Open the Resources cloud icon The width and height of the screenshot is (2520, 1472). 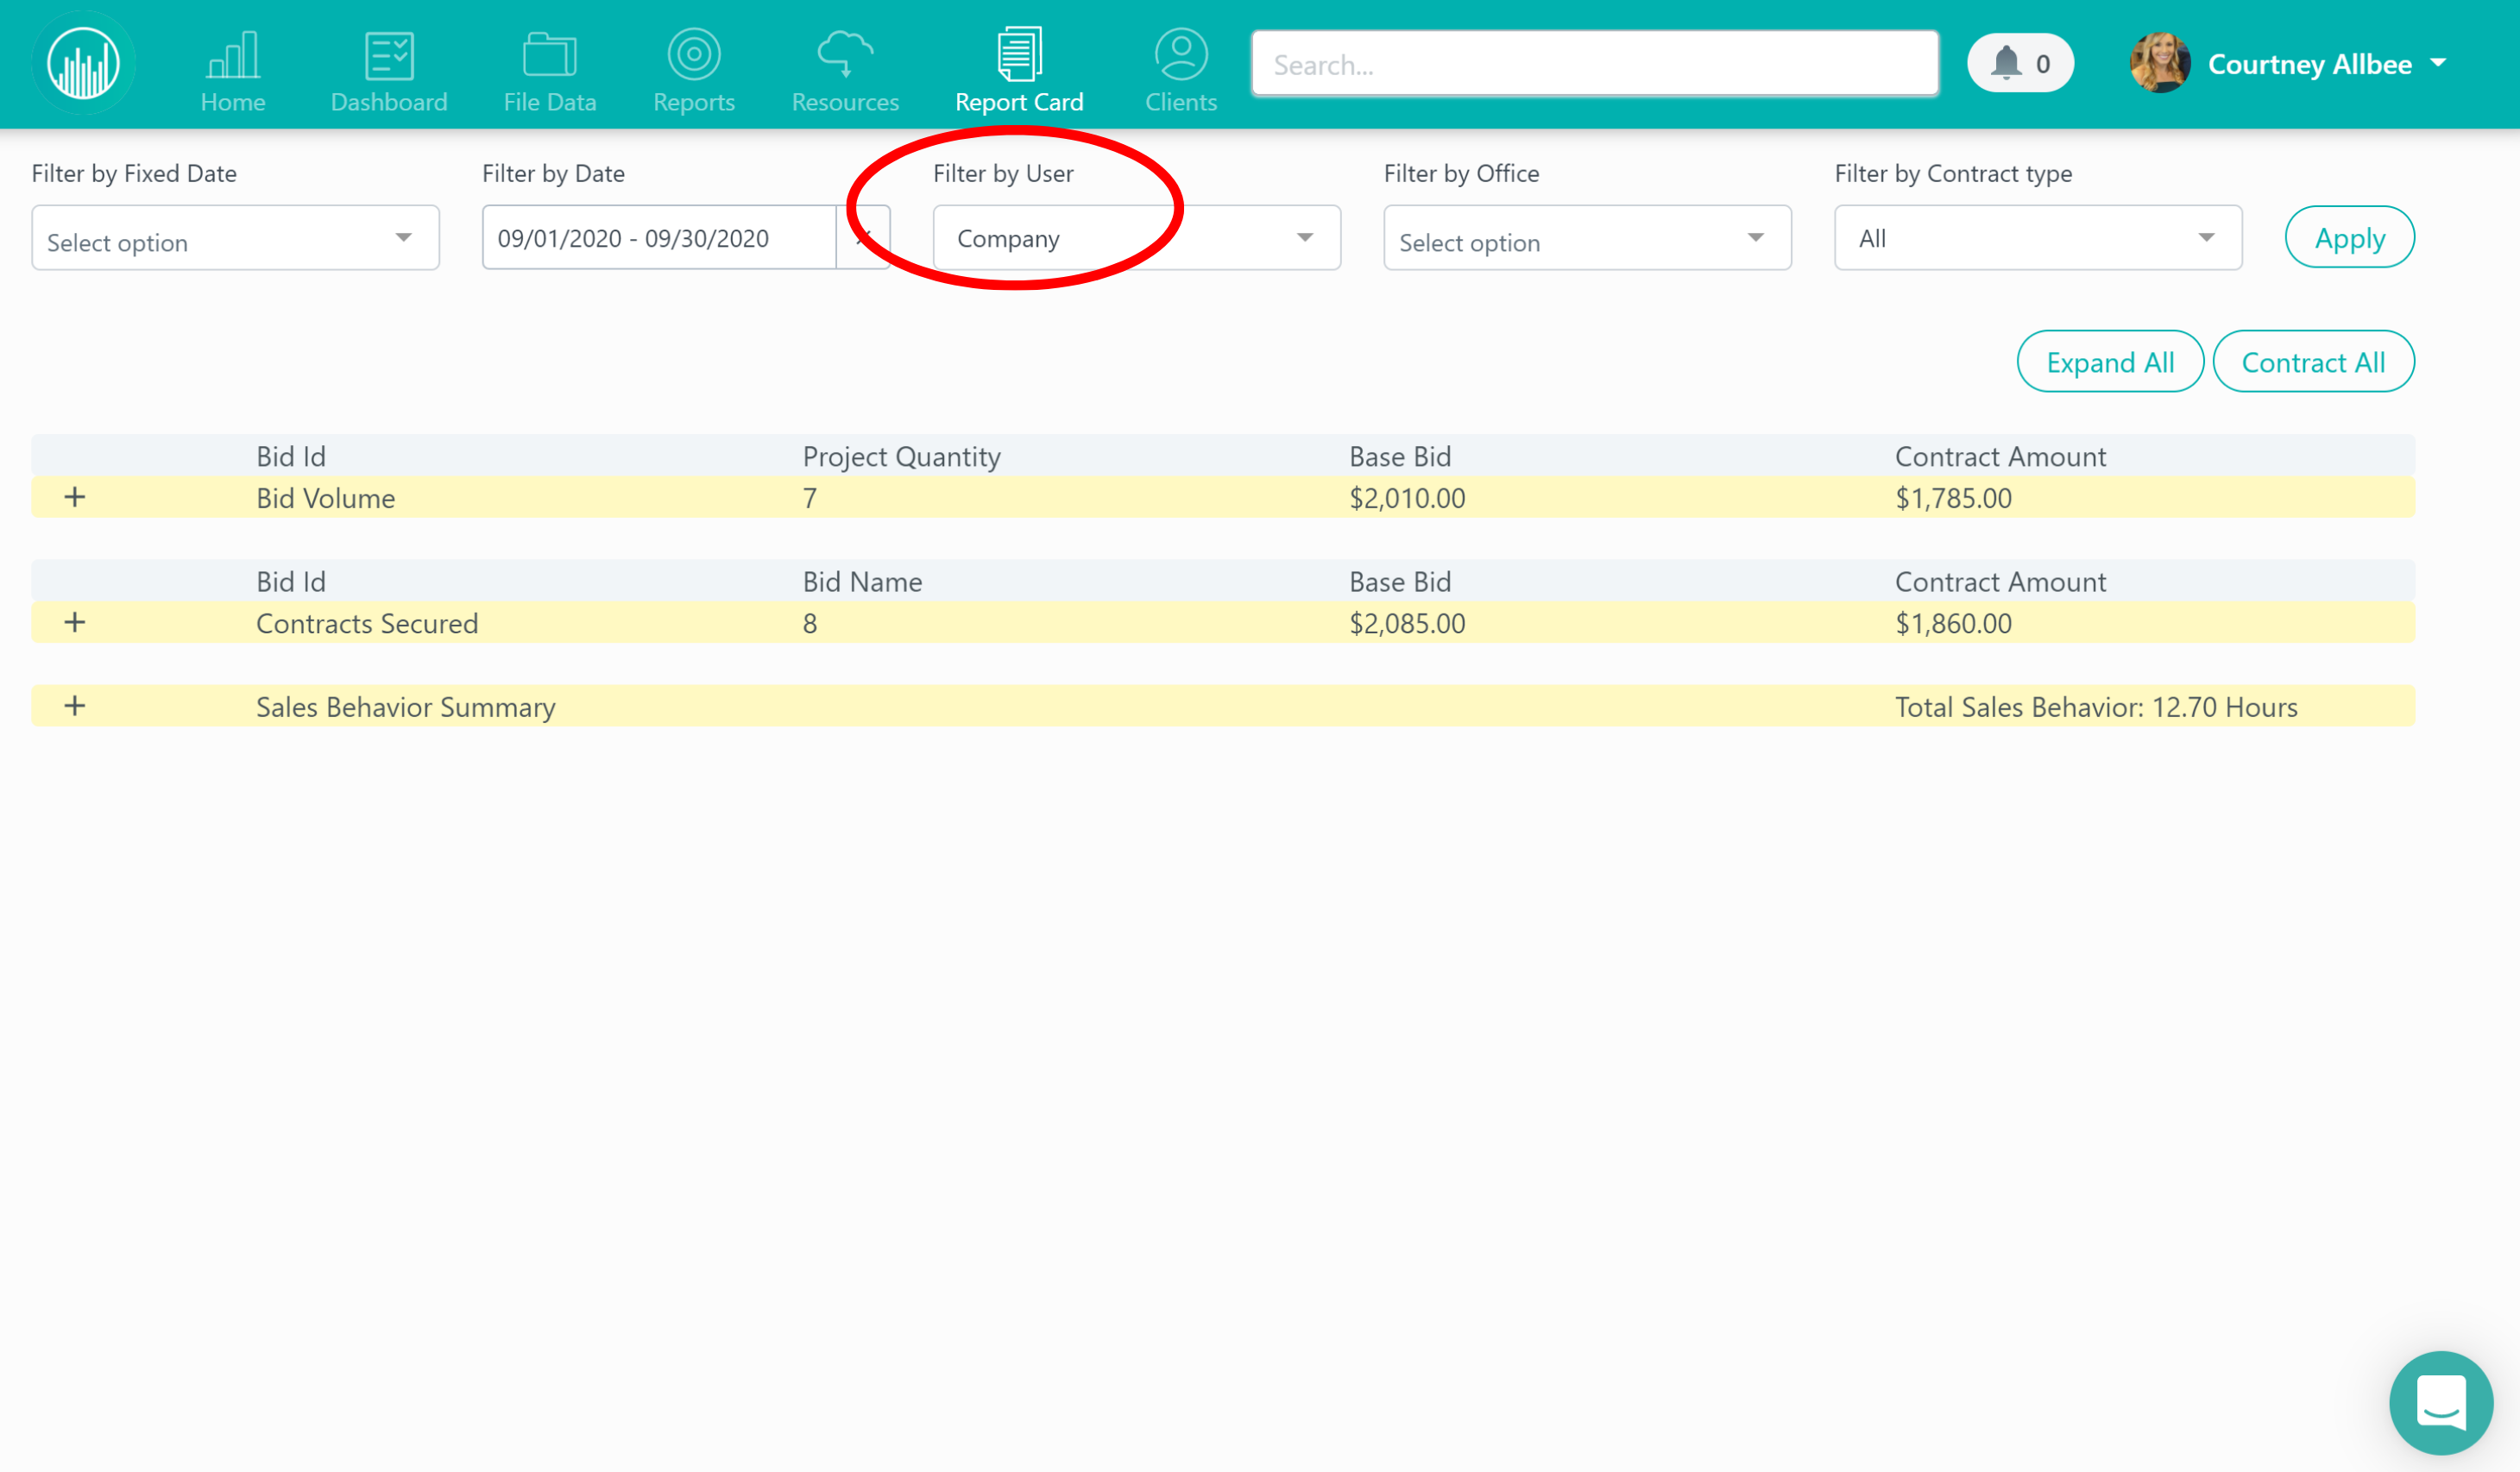tap(845, 54)
